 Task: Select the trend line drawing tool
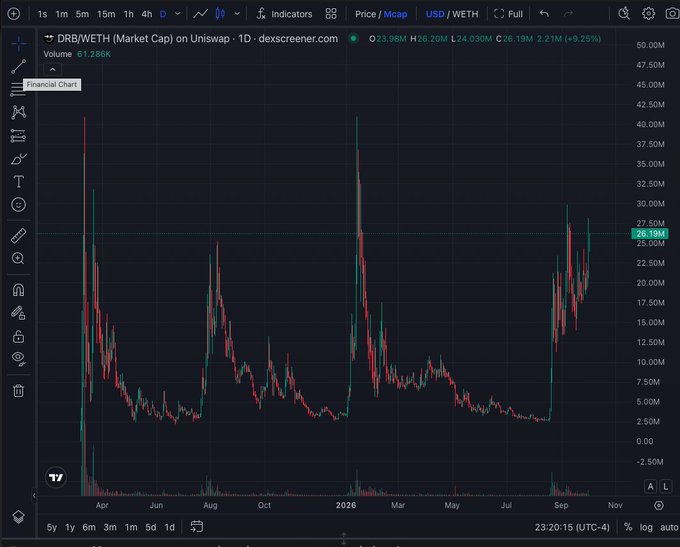(19, 66)
